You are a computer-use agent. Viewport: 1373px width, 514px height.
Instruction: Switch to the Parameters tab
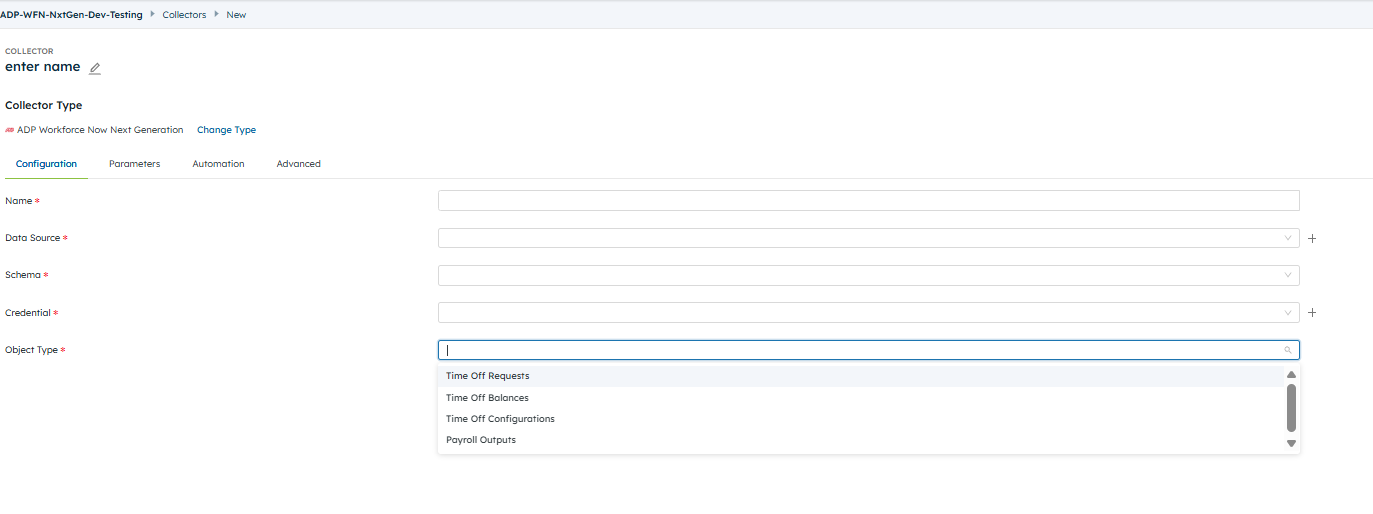pyautogui.click(x=134, y=164)
